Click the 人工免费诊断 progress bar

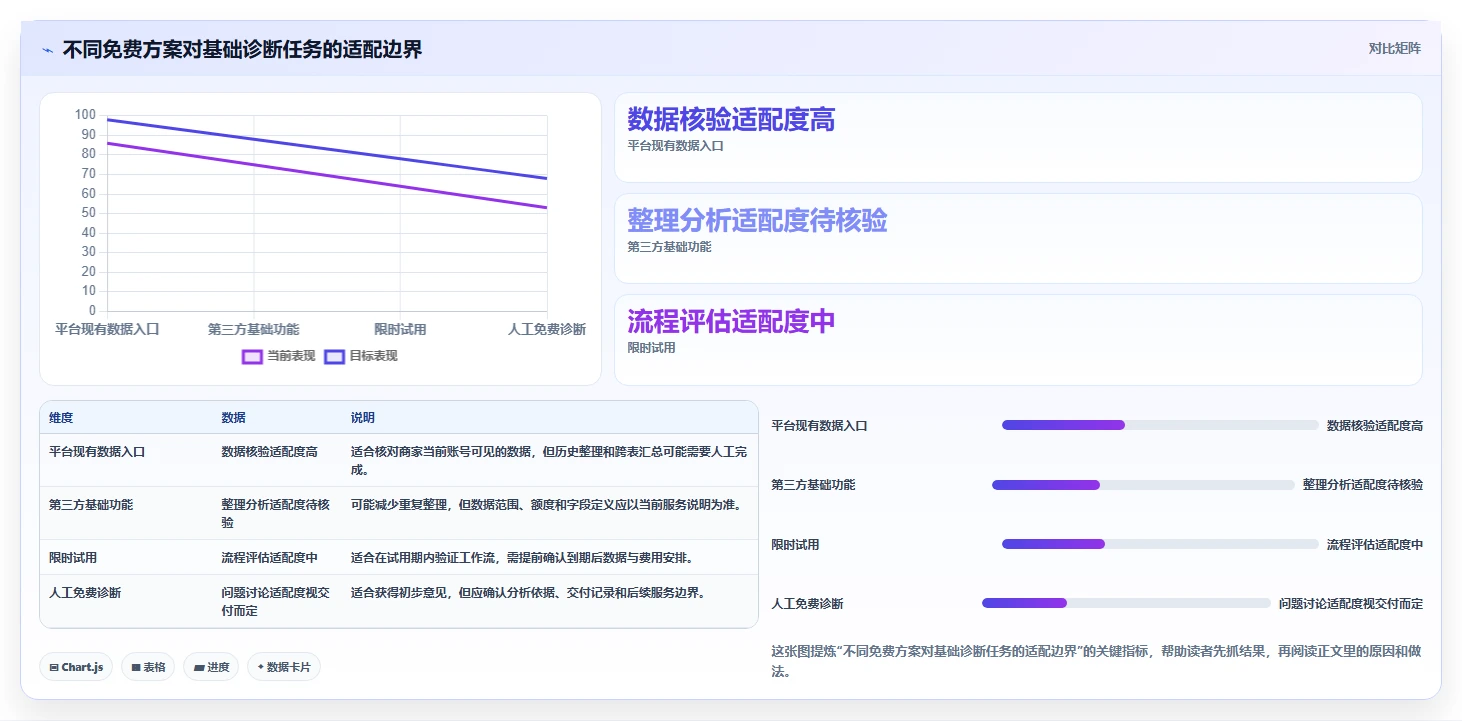1126,603
